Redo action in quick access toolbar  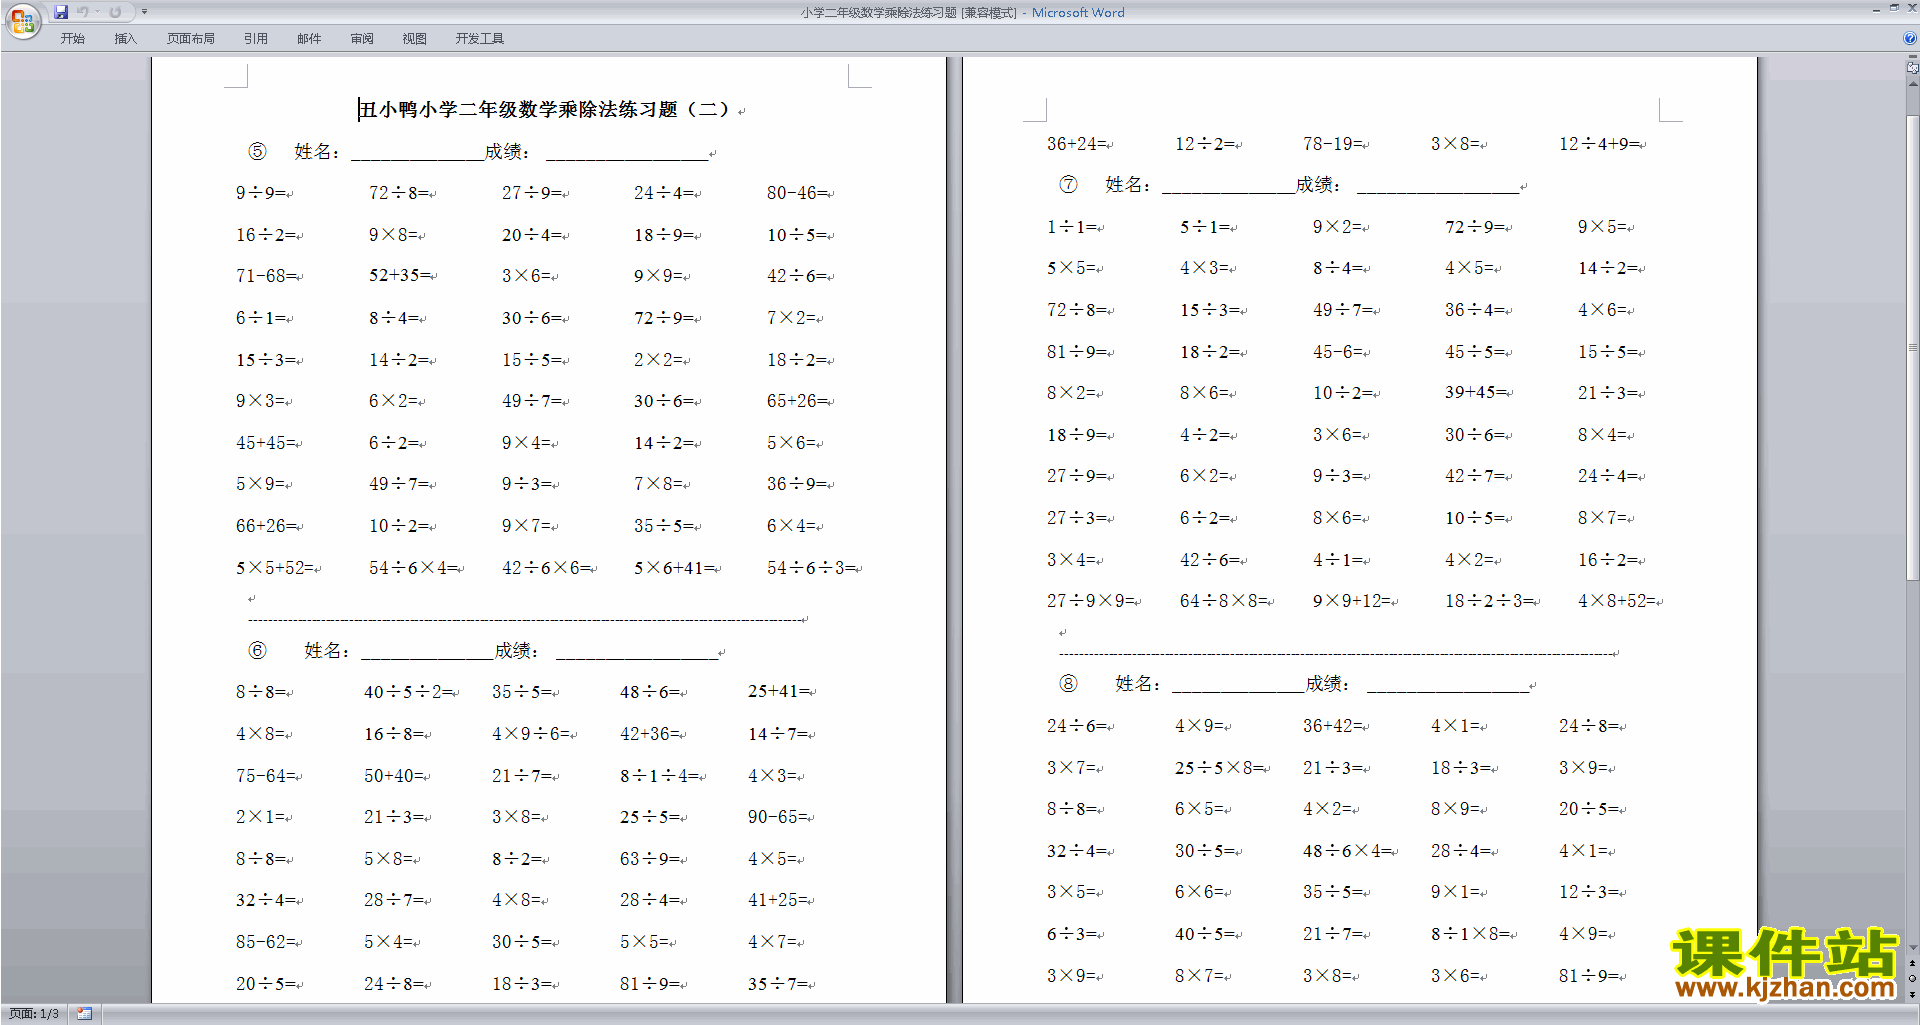coord(116,12)
